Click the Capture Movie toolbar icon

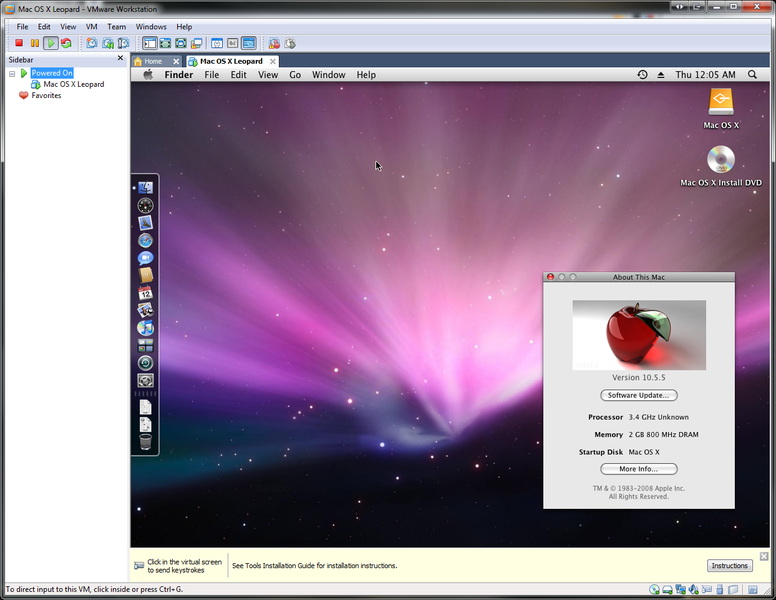point(274,43)
